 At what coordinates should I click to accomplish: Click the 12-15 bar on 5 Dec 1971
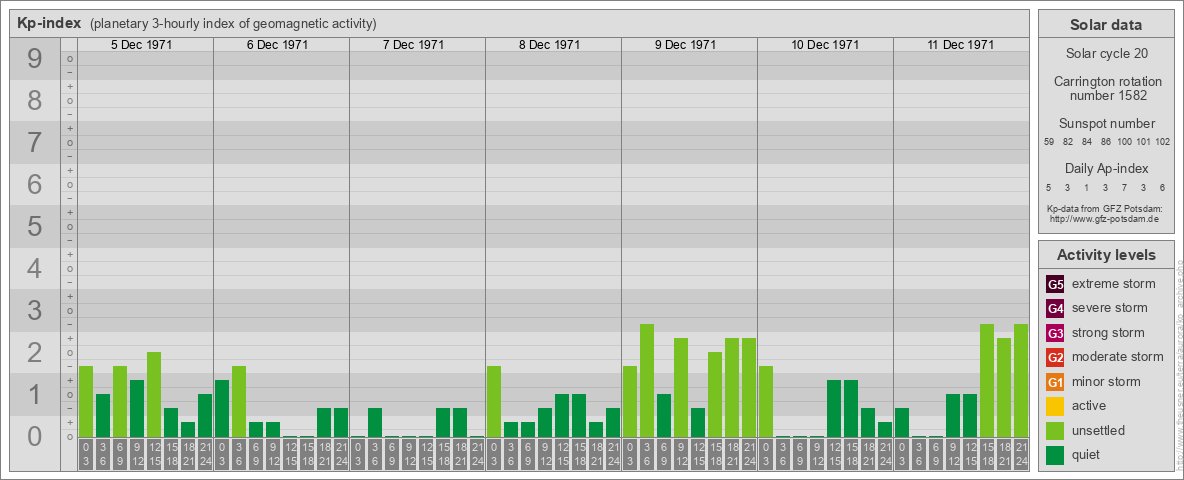point(153,395)
